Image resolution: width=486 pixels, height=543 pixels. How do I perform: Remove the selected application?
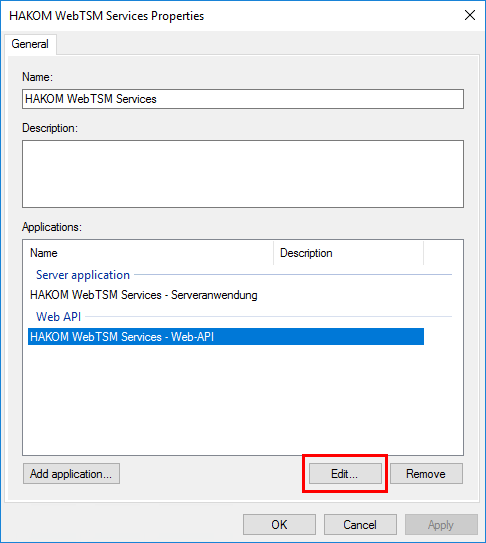point(426,474)
